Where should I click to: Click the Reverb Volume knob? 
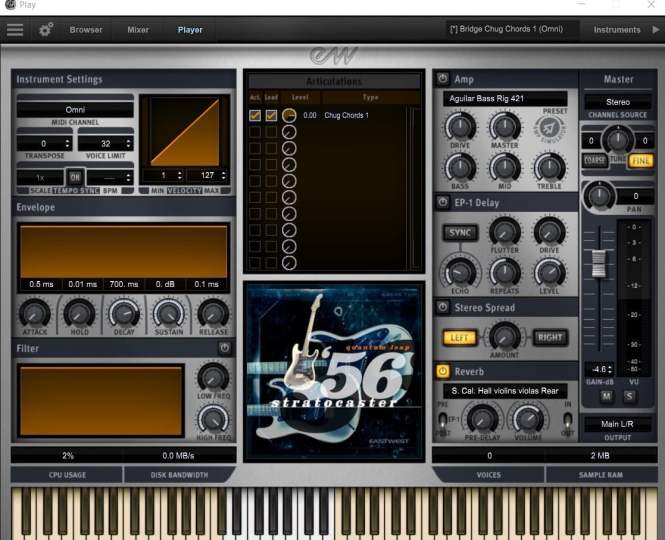528,419
